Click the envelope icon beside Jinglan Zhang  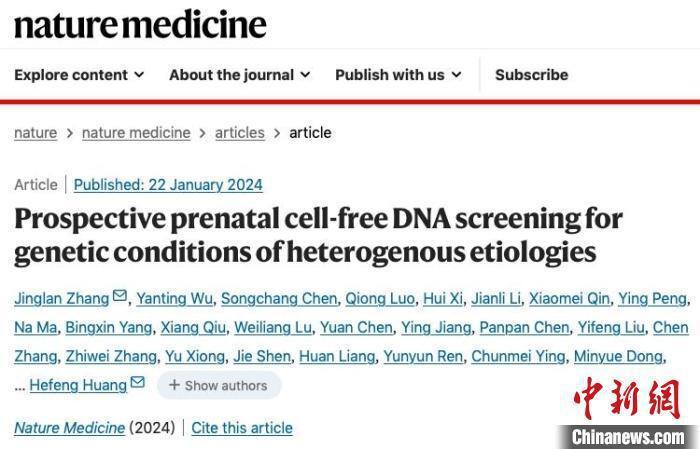tap(120, 296)
